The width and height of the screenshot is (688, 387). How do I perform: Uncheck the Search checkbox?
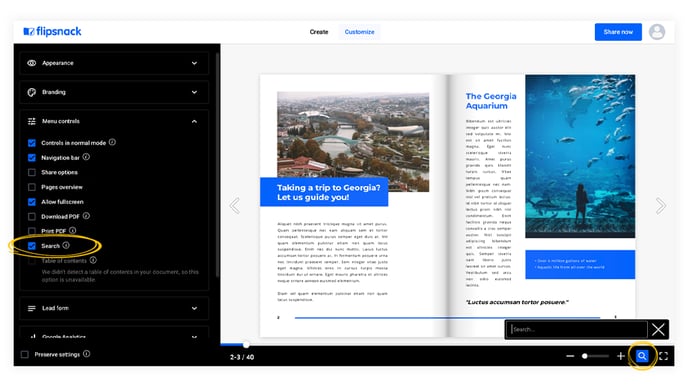[32, 246]
